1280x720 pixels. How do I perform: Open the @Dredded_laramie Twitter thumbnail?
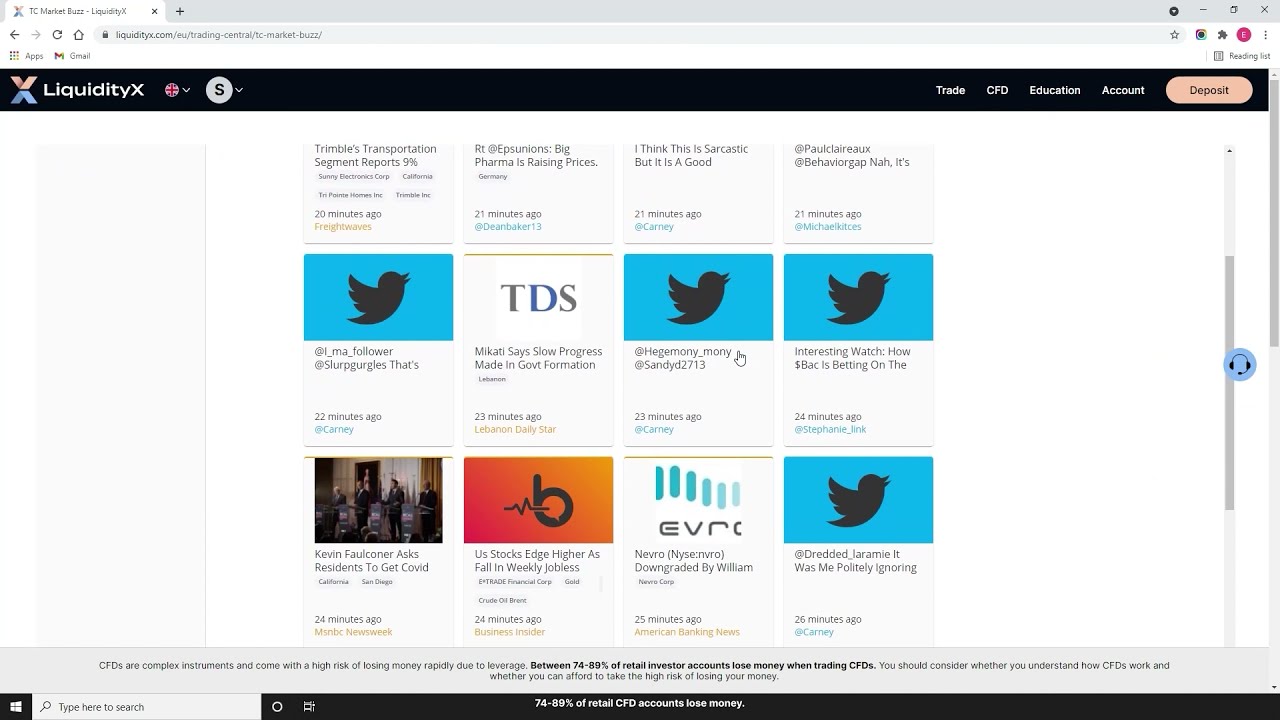(x=858, y=500)
